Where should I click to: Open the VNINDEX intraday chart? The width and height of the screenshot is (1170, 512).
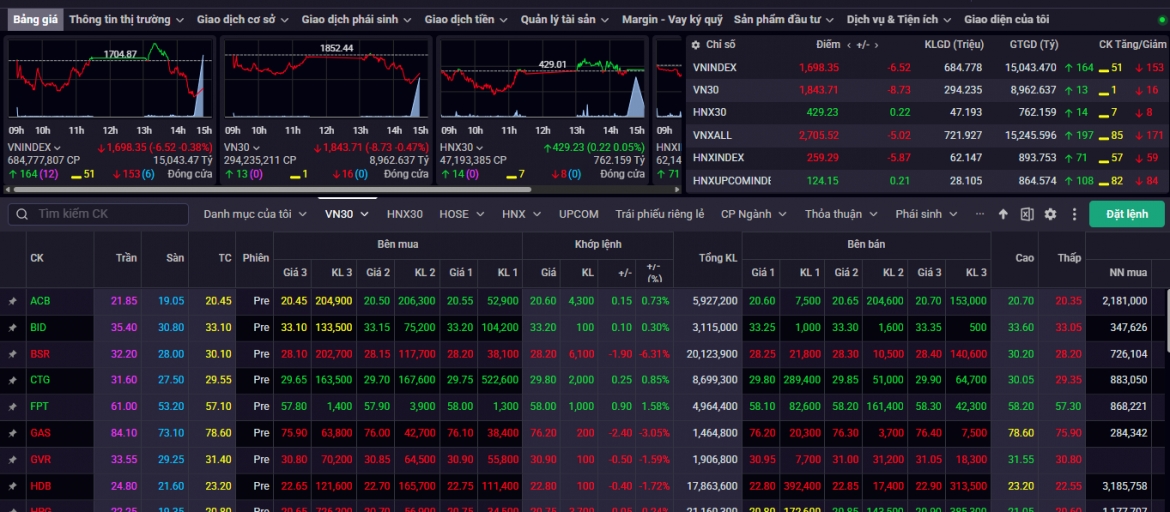point(110,80)
